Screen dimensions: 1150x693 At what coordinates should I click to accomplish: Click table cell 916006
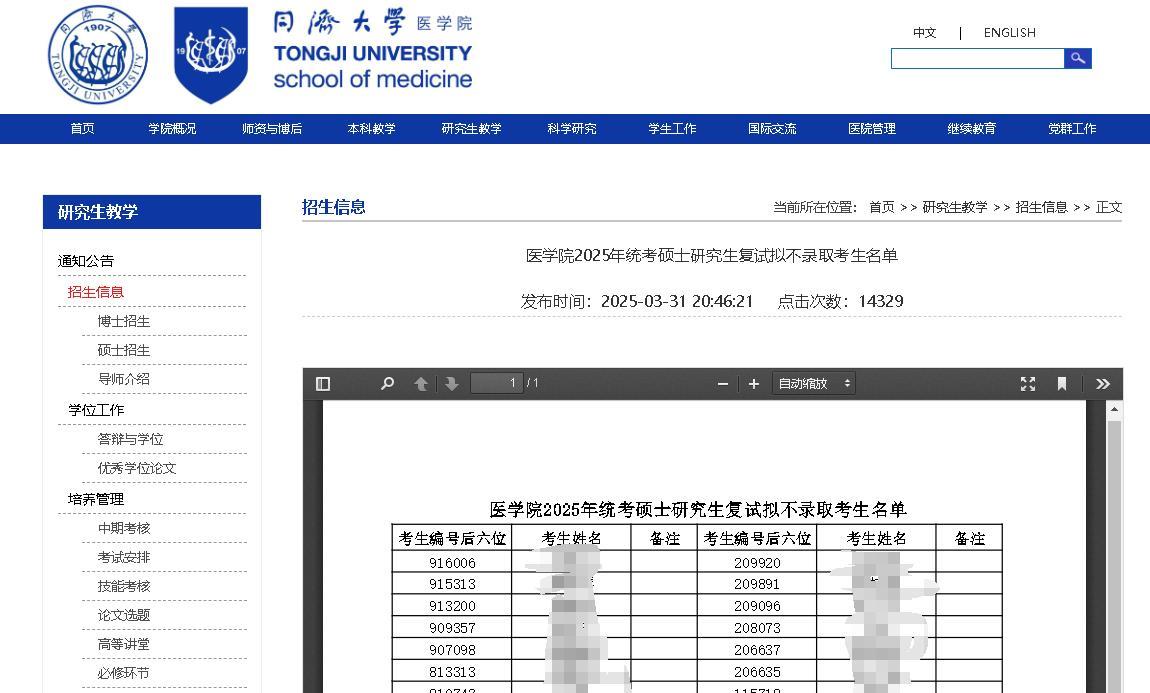point(452,562)
